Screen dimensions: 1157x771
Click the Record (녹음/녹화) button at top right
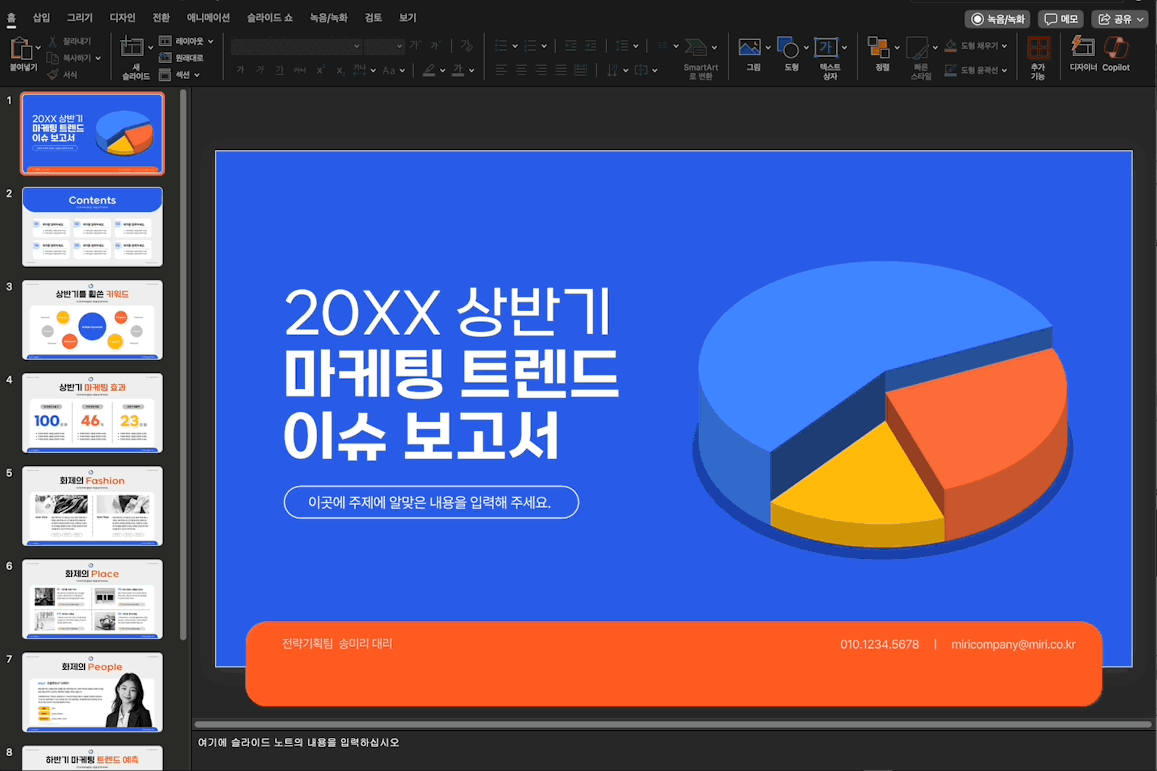[997, 19]
